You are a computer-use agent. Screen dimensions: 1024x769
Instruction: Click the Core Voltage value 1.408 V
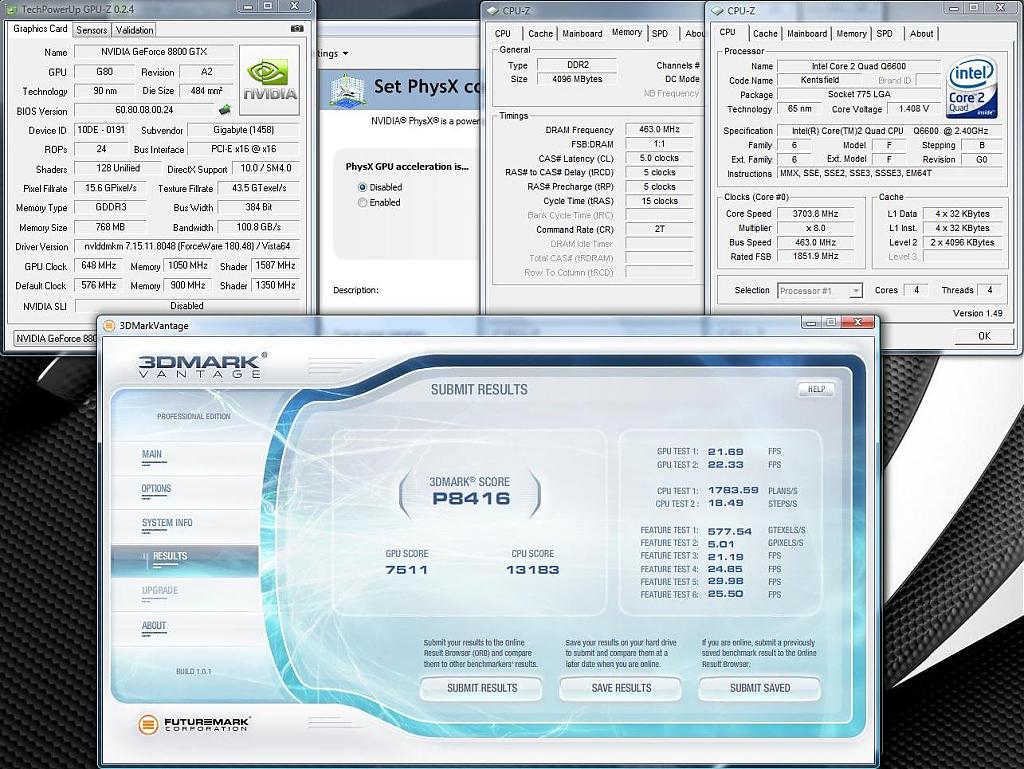pyautogui.click(x=914, y=109)
